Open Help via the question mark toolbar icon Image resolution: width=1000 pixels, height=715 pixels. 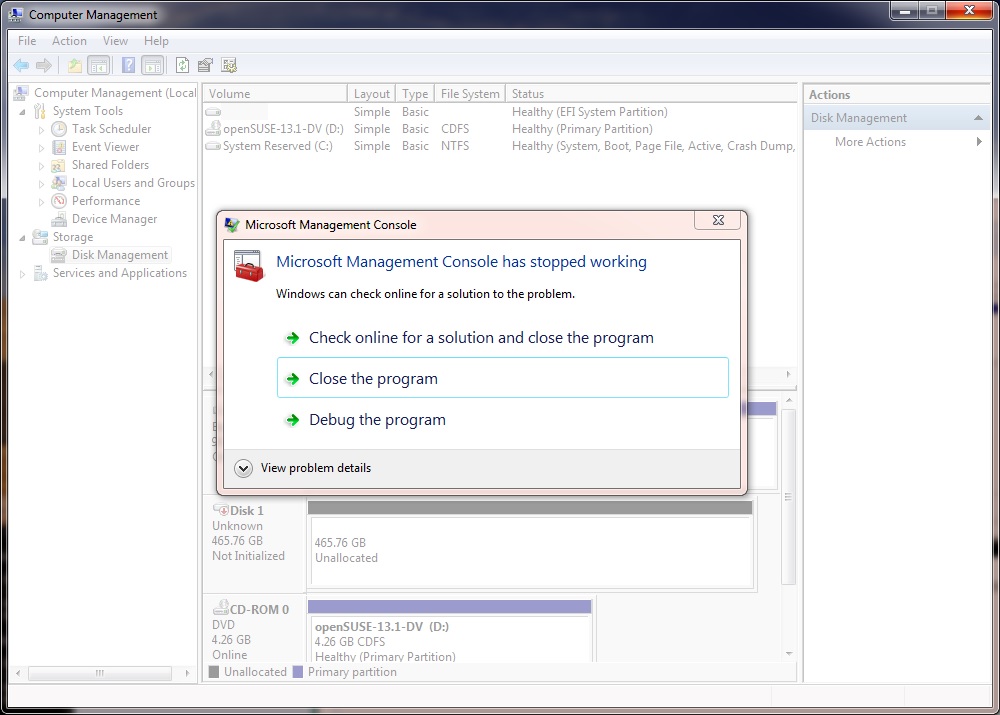click(128, 65)
